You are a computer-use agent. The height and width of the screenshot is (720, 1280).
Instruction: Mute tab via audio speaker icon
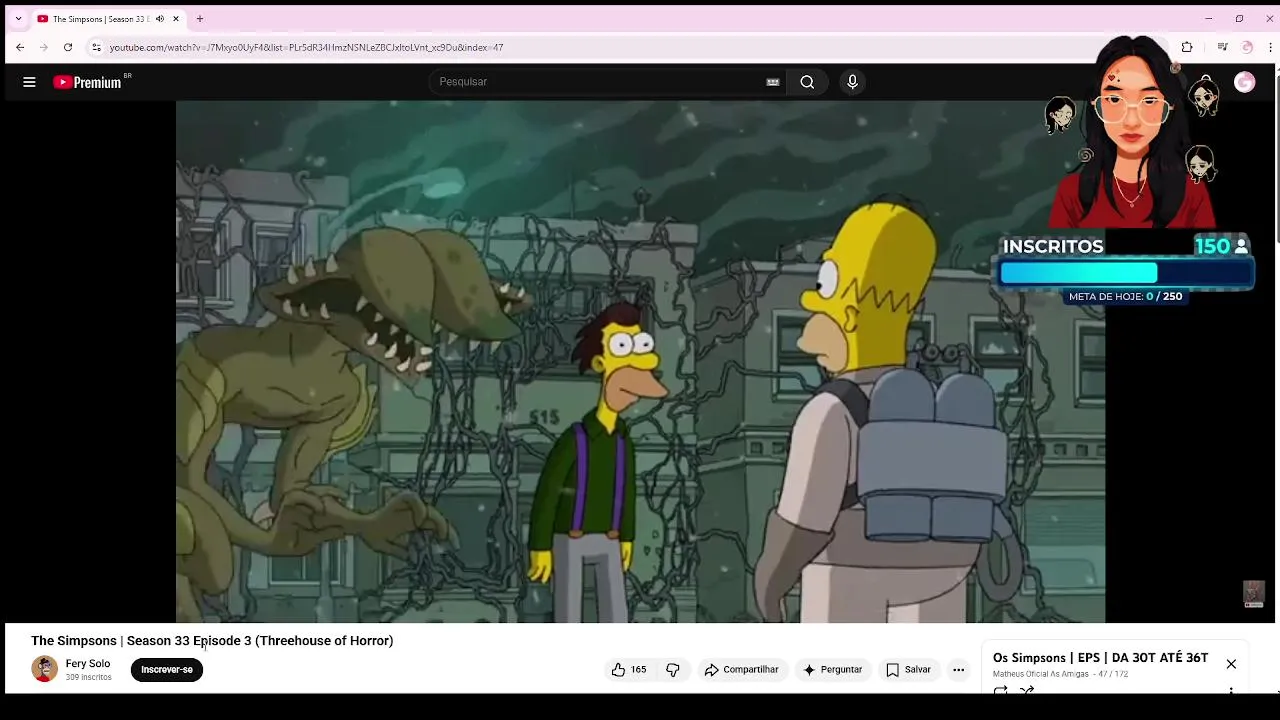[x=160, y=18]
